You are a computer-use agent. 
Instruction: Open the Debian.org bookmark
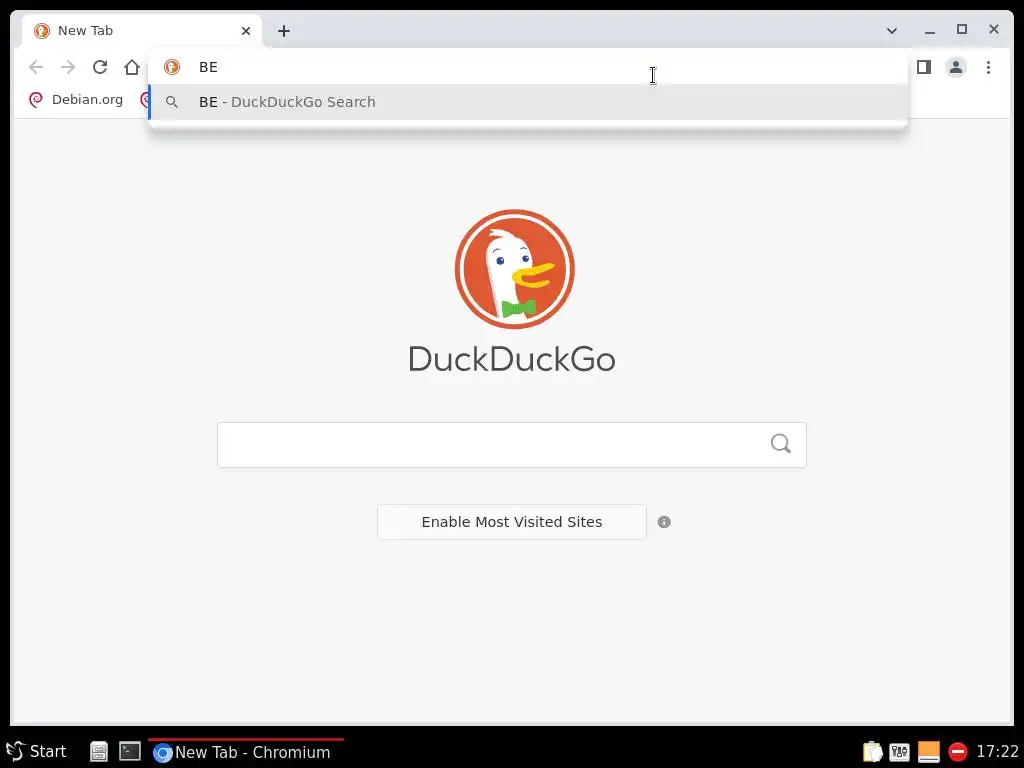76,99
